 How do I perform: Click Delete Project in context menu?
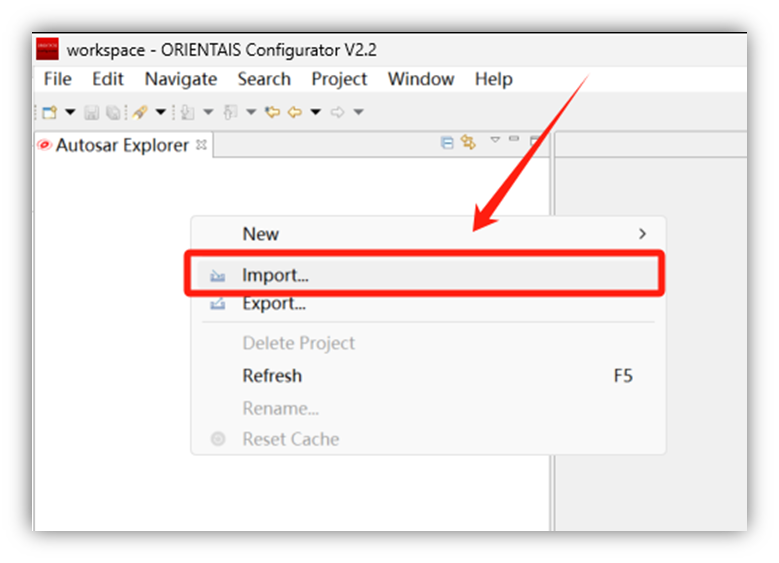[x=428, y=343]
